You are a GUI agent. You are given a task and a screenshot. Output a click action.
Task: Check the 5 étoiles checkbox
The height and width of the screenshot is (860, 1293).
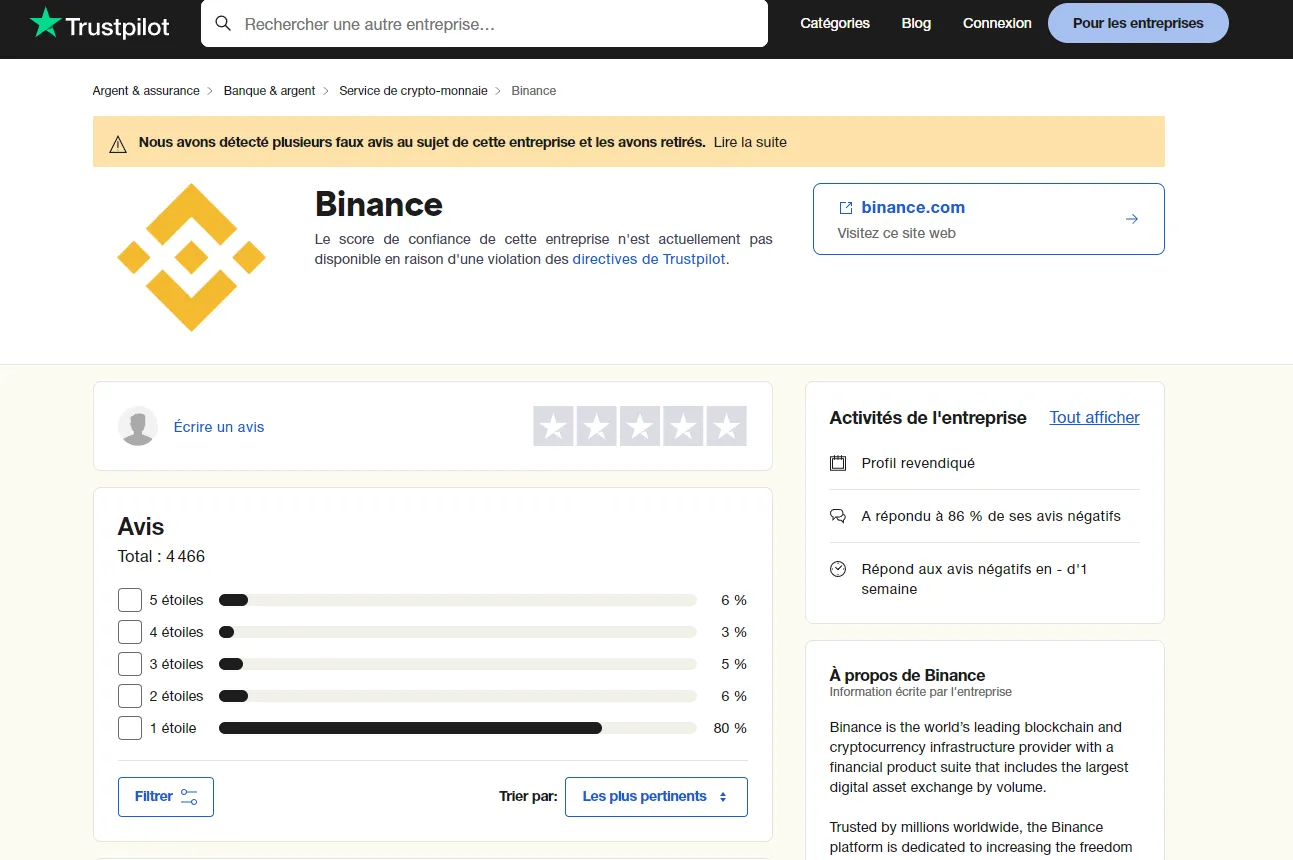pyautogui.click(x=130, y=600)
